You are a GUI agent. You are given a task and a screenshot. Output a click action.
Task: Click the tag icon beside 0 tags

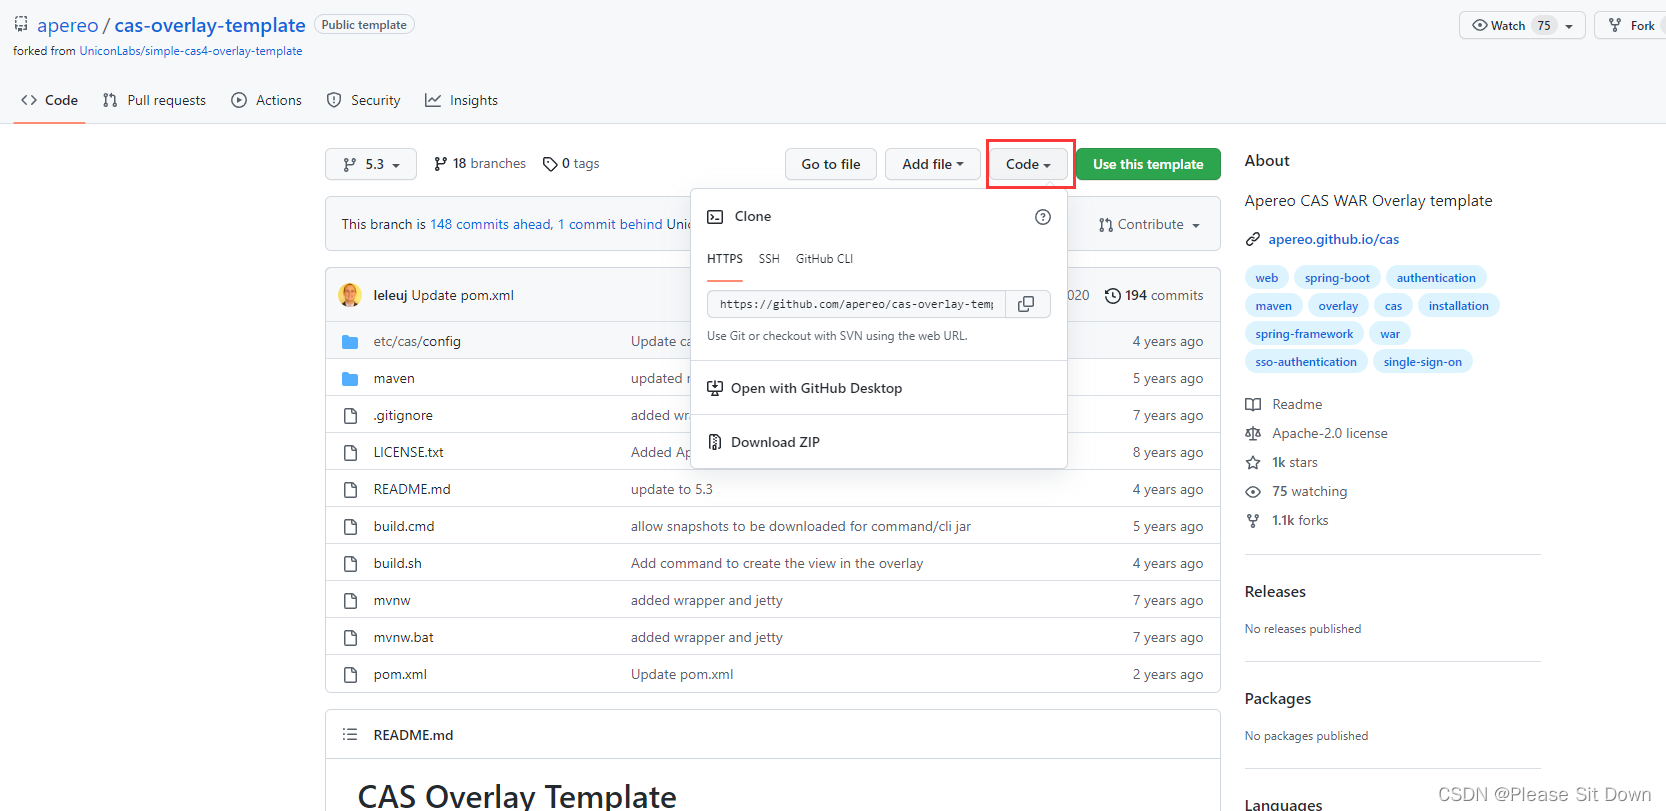550,164
